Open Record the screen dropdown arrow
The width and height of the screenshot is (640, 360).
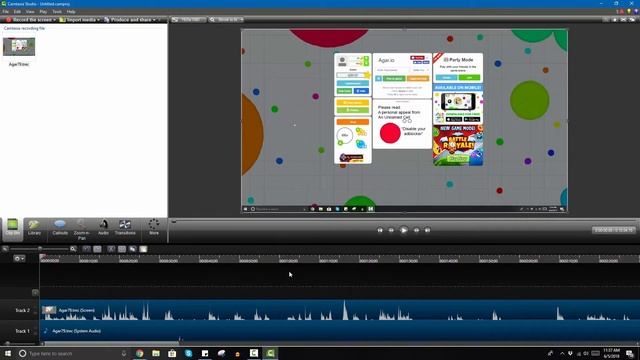(55, 20)
